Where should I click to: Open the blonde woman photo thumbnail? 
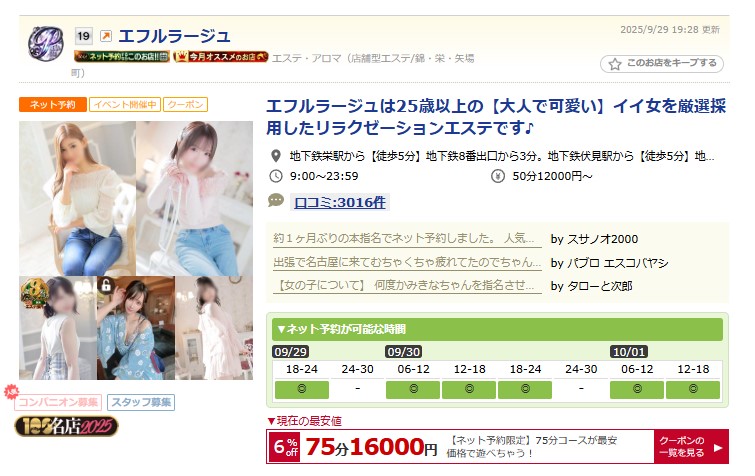click(78, 198)
